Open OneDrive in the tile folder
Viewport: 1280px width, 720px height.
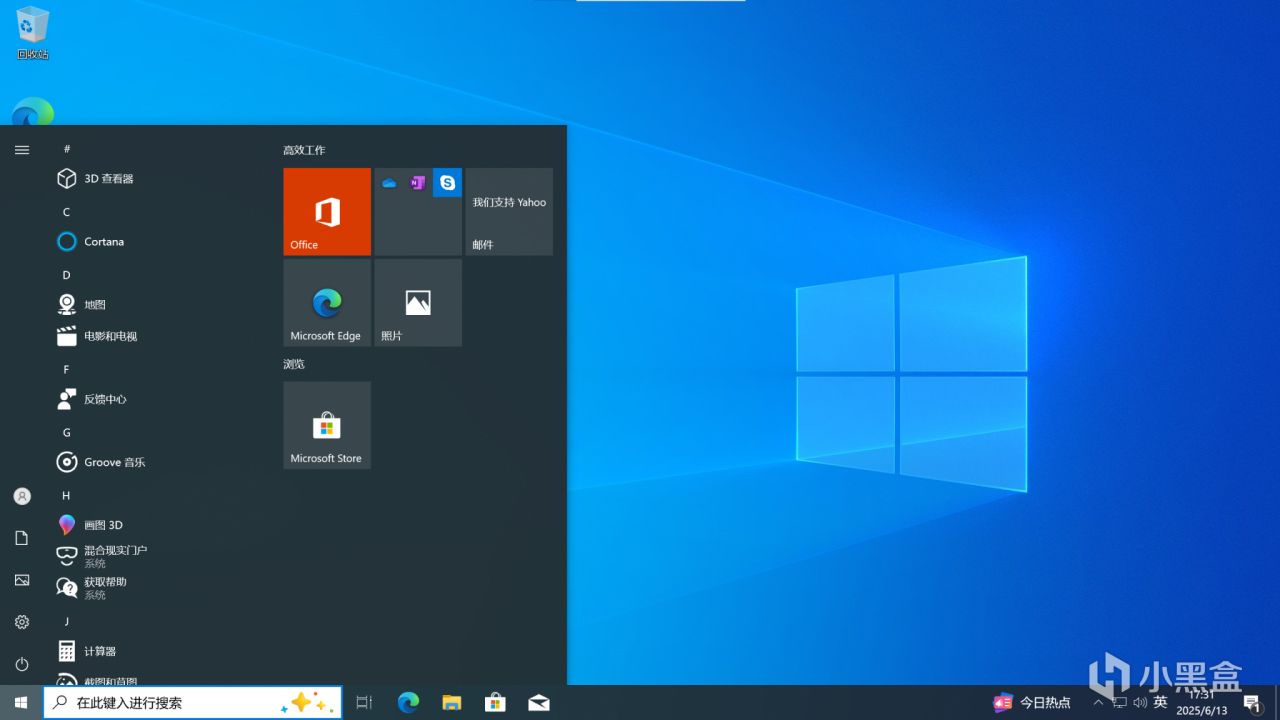tap(389, 183)
